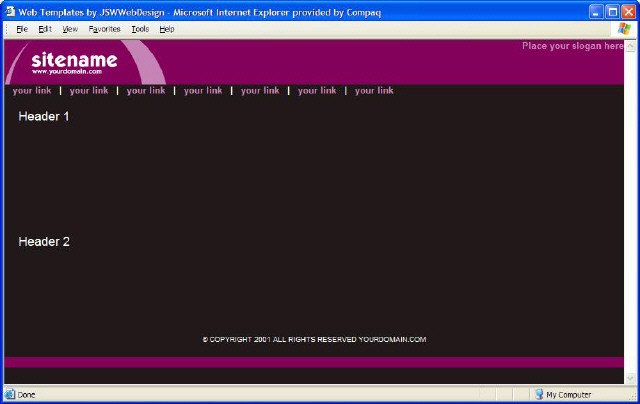Click the page icon beside Done status
The height and width of the screenshot is (404, 640).
(10, 395)
